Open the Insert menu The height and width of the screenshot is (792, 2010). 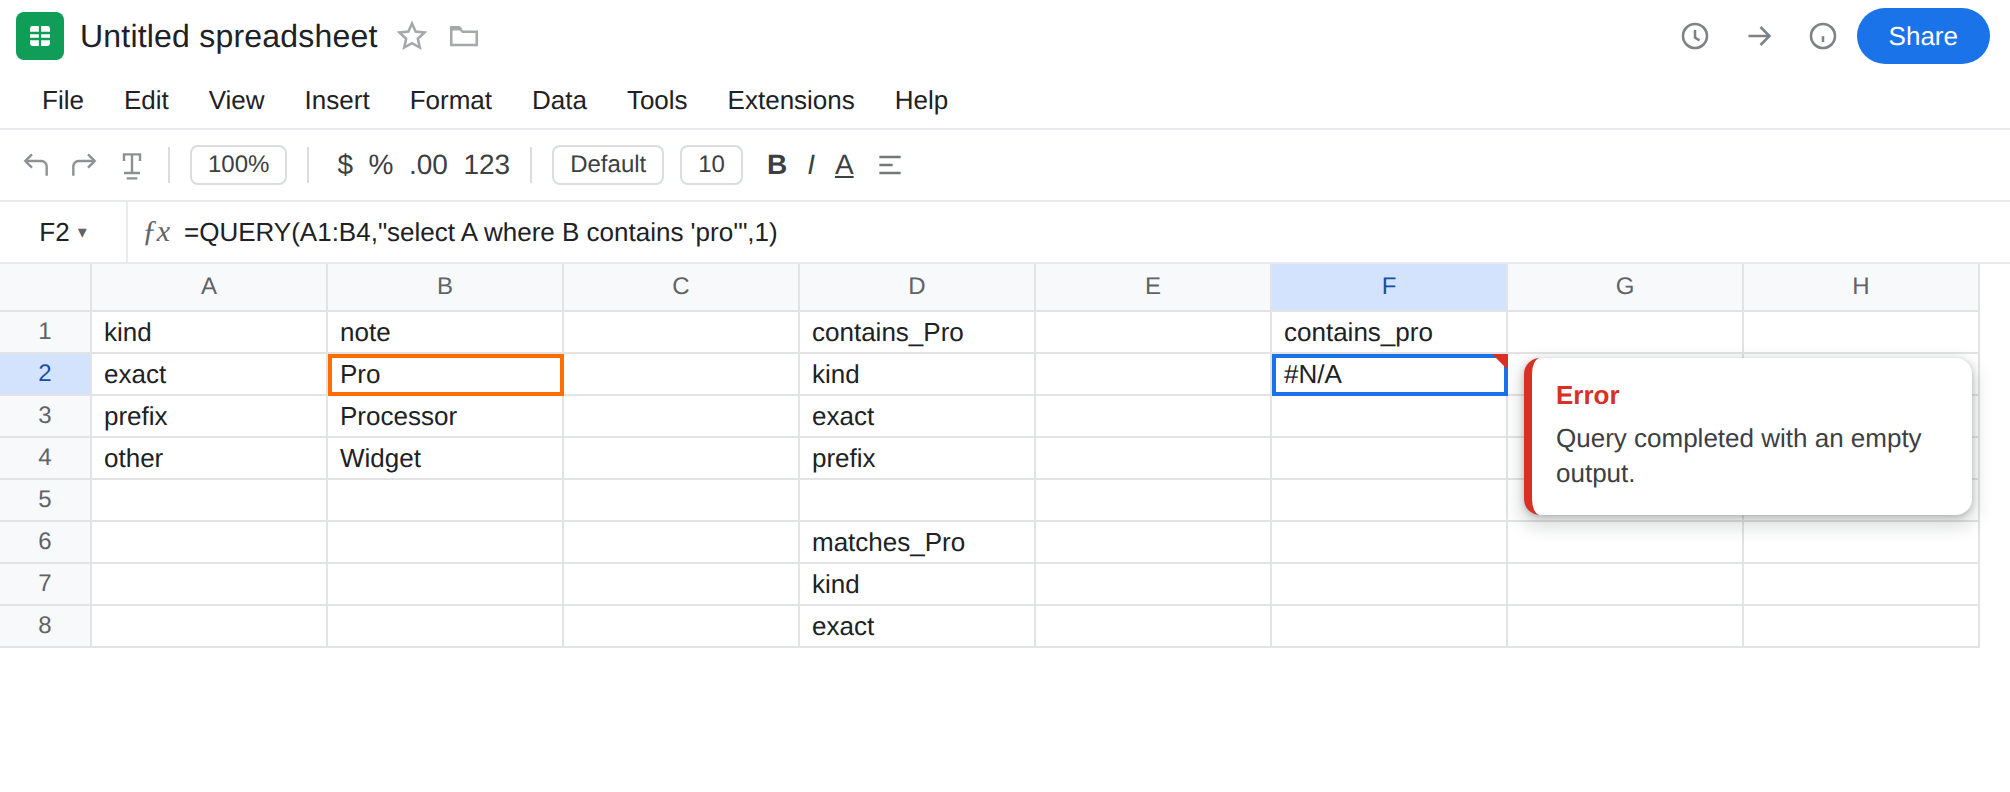click(337, 100)
